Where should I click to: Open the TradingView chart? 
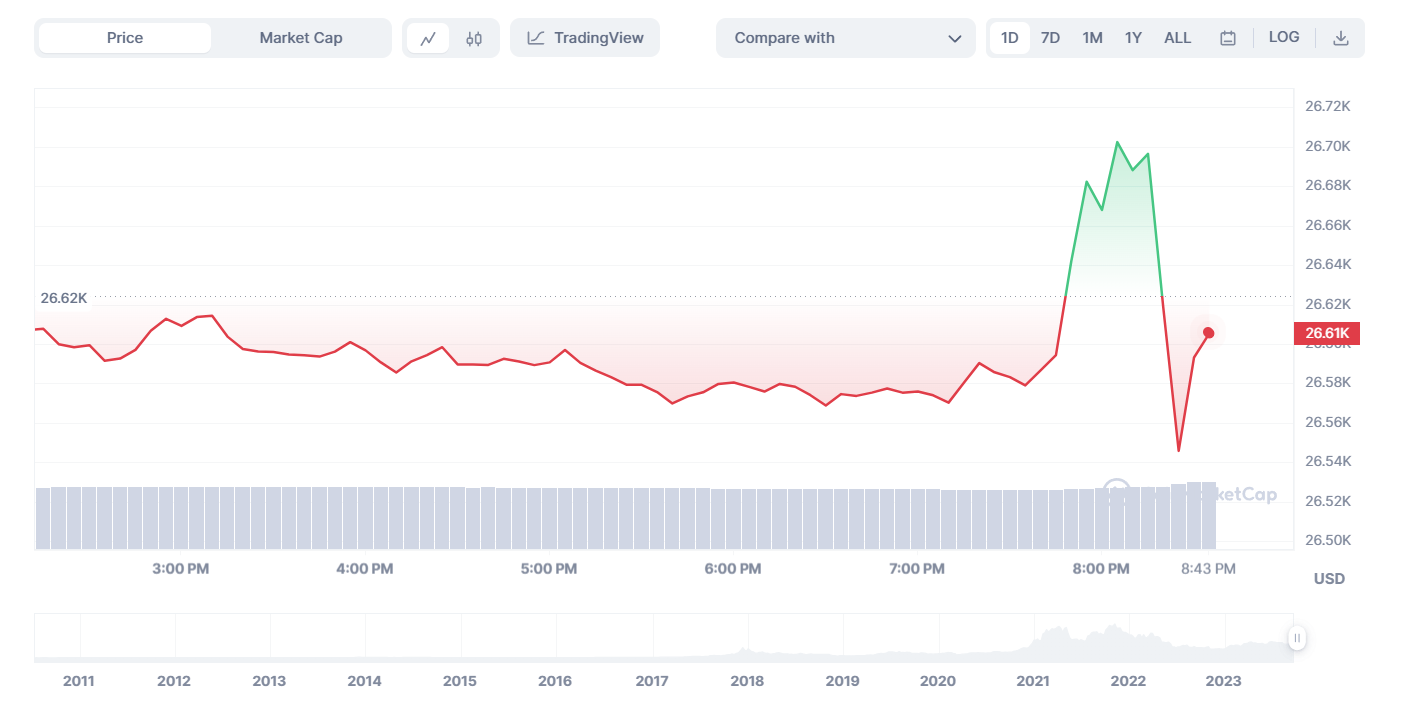coord(584,37)
